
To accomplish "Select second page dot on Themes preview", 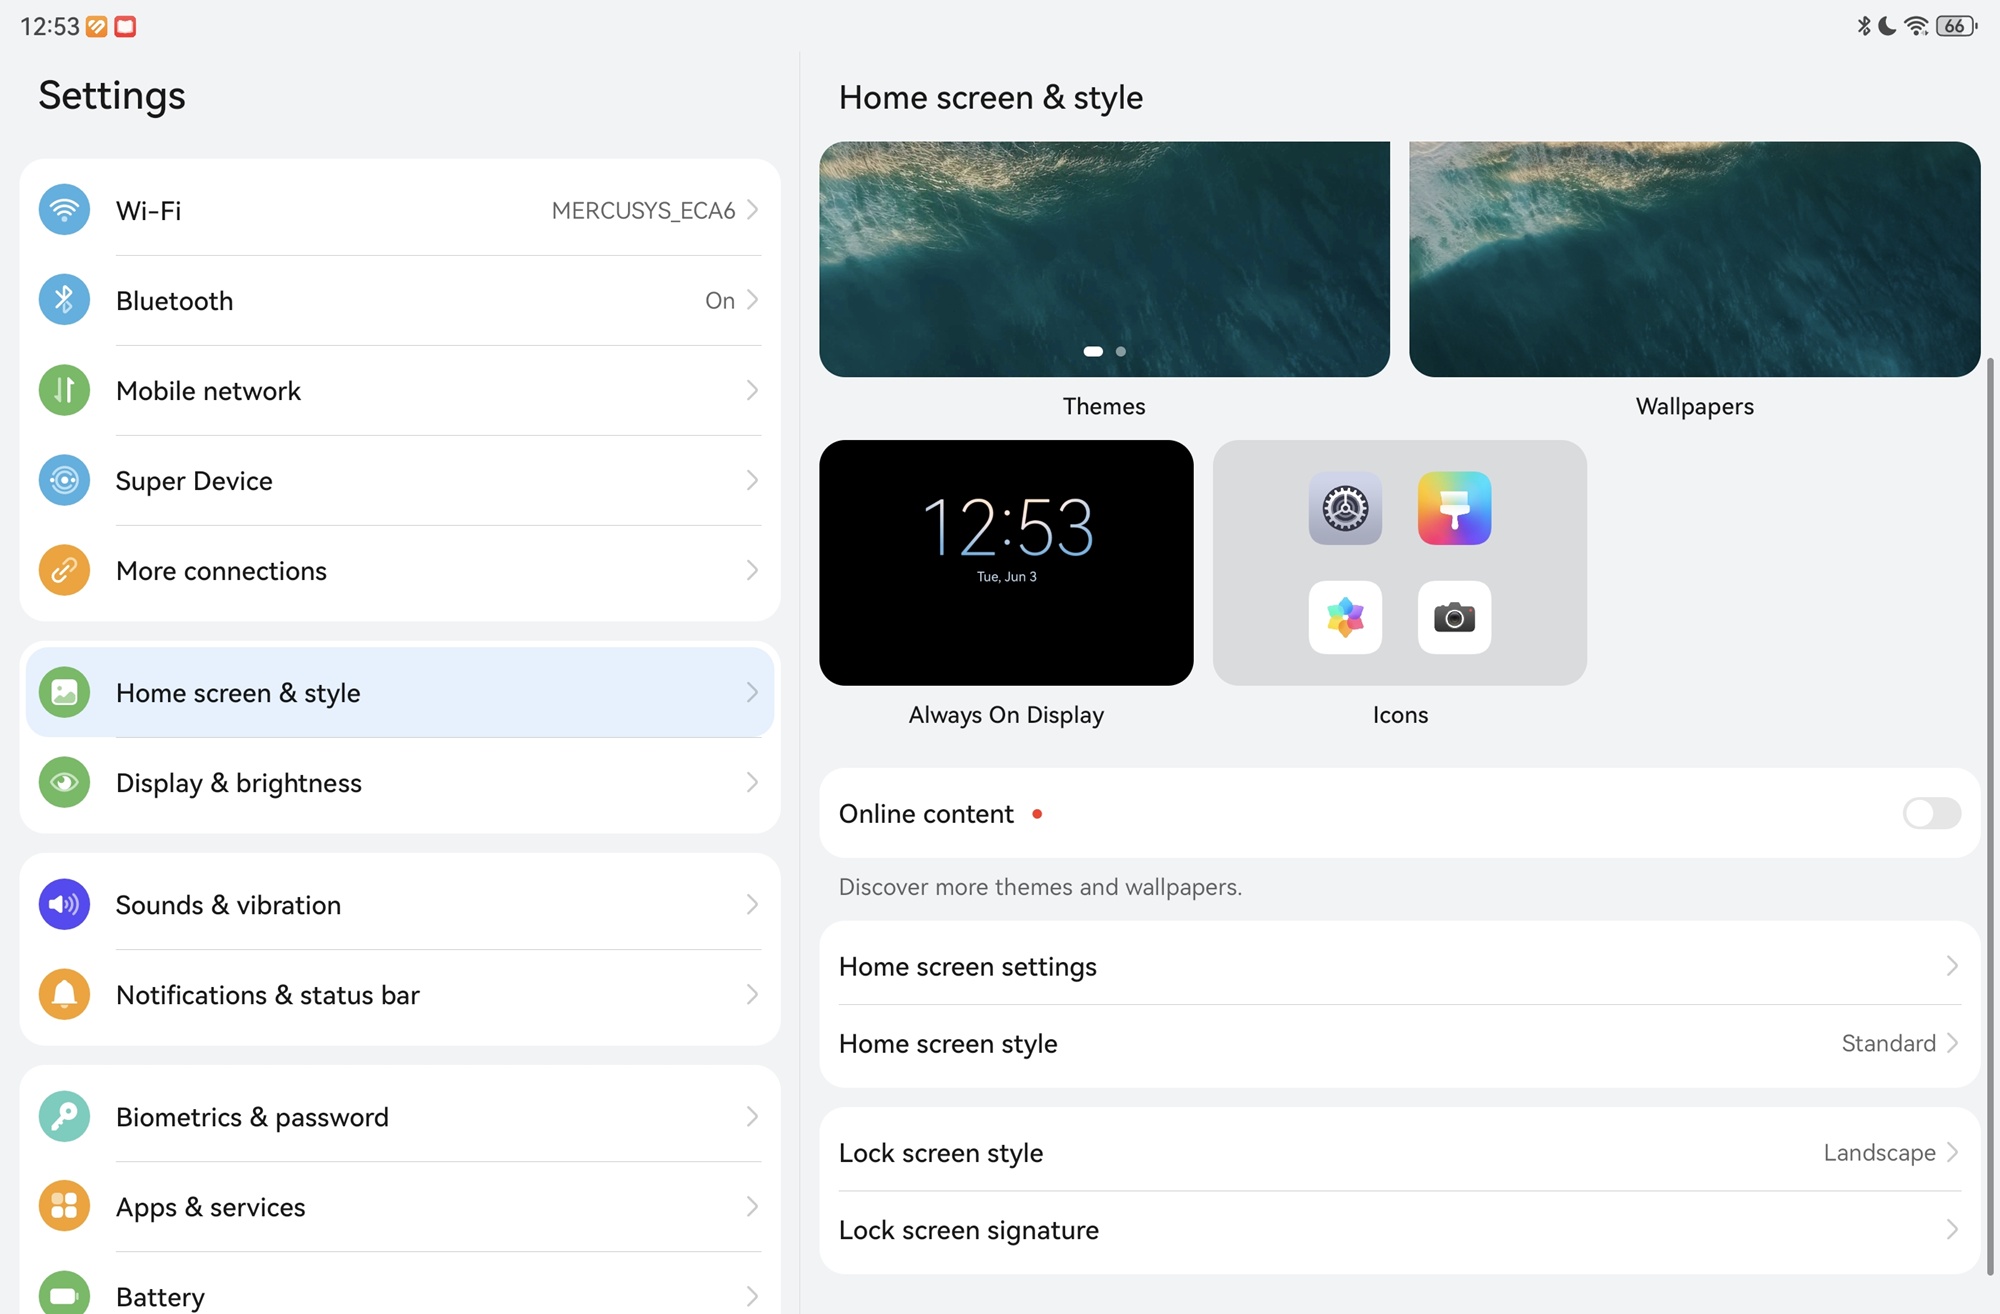I will [1121, 351].
